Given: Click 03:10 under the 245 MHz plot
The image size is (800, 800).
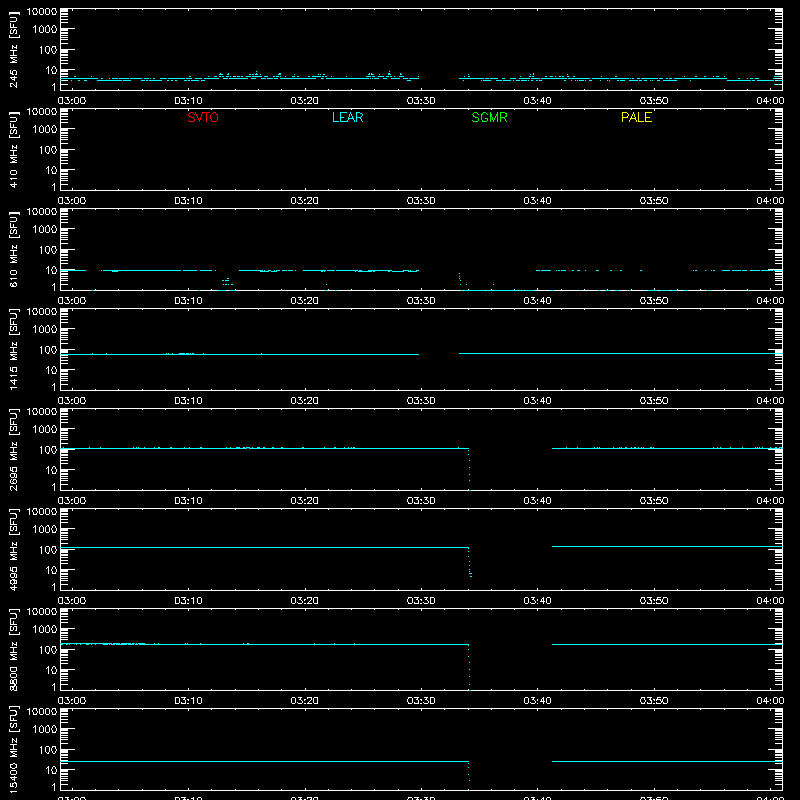Looking at the screenshot, I should (188, 101).
